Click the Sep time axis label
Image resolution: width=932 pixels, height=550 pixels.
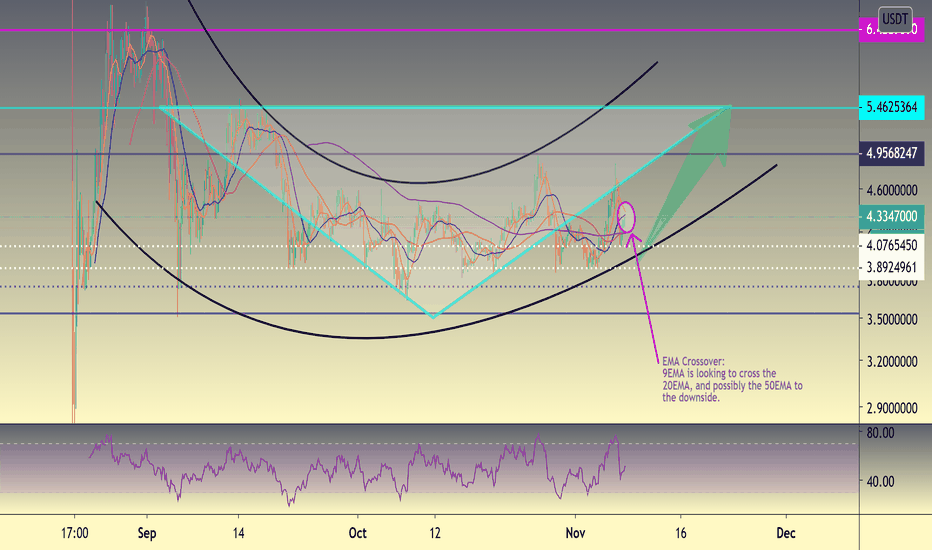point(147,533)
